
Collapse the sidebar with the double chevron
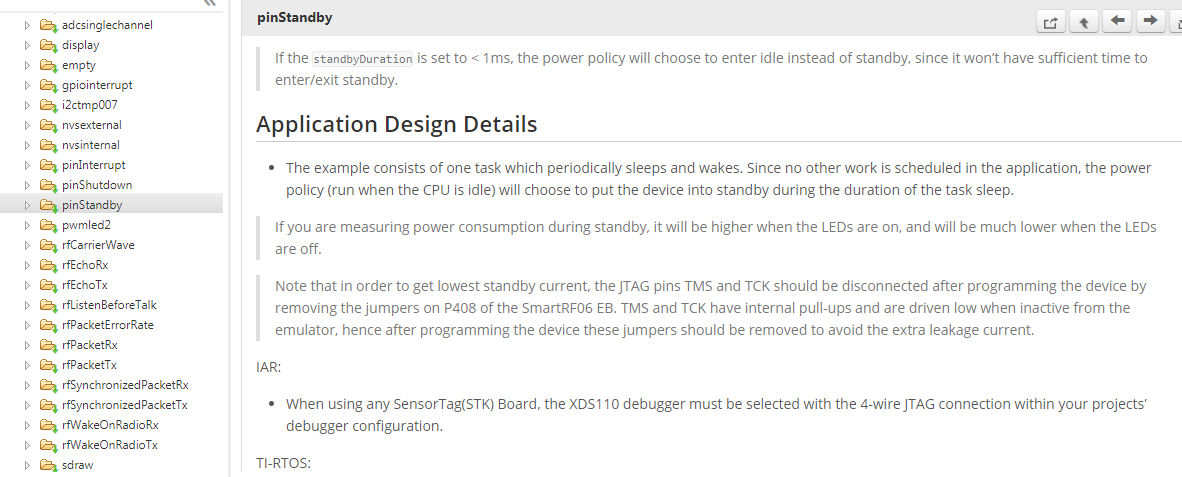(209, 3)
